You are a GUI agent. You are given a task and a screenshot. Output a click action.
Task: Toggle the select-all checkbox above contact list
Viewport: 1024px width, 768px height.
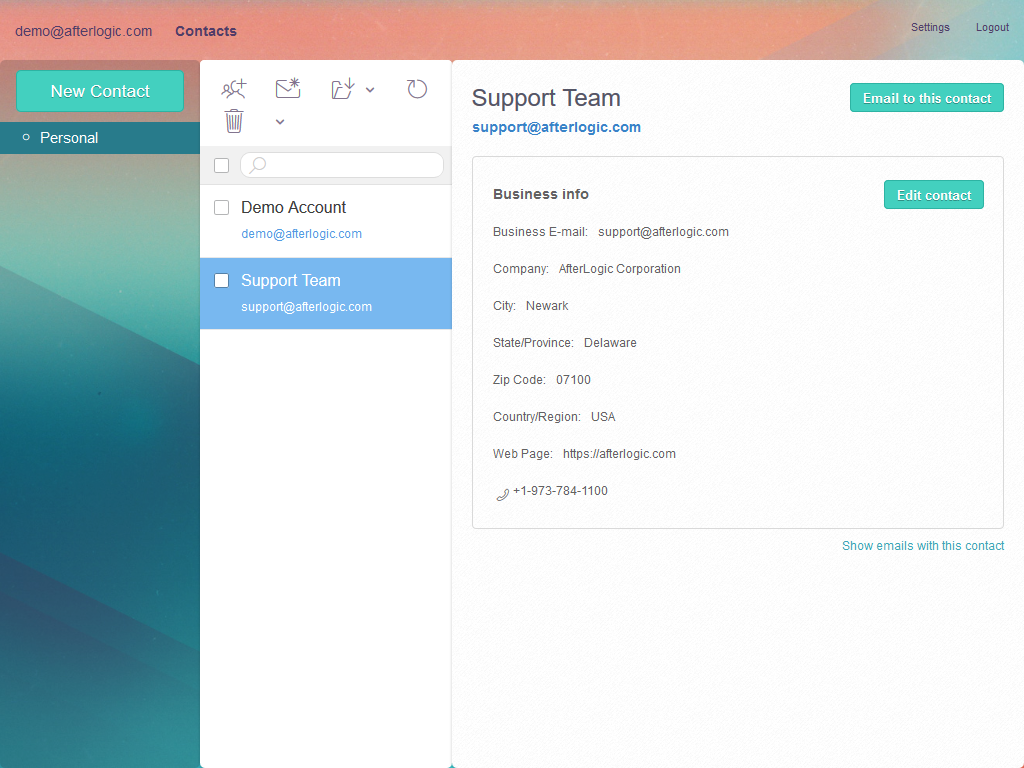click(221, 165)
